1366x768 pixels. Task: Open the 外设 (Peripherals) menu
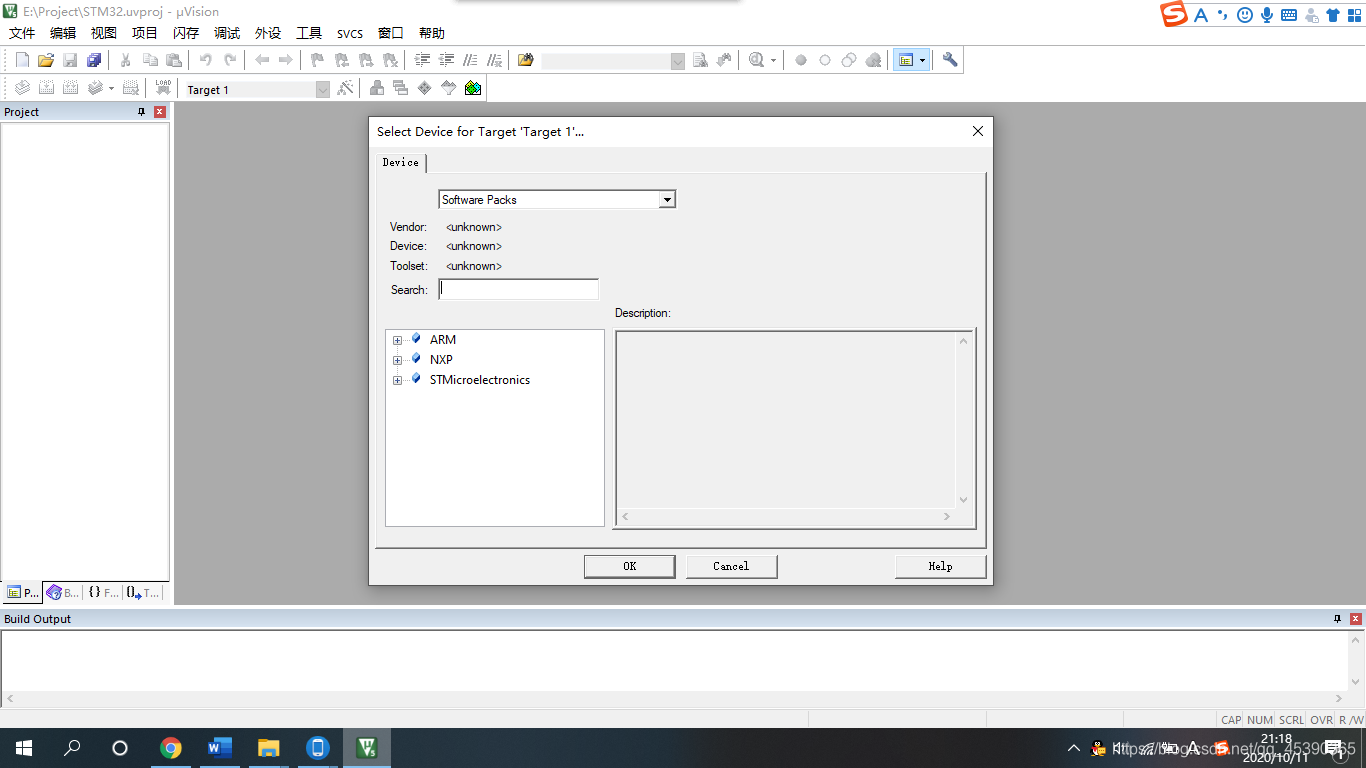pyautogui.click(x=268, y=33)
